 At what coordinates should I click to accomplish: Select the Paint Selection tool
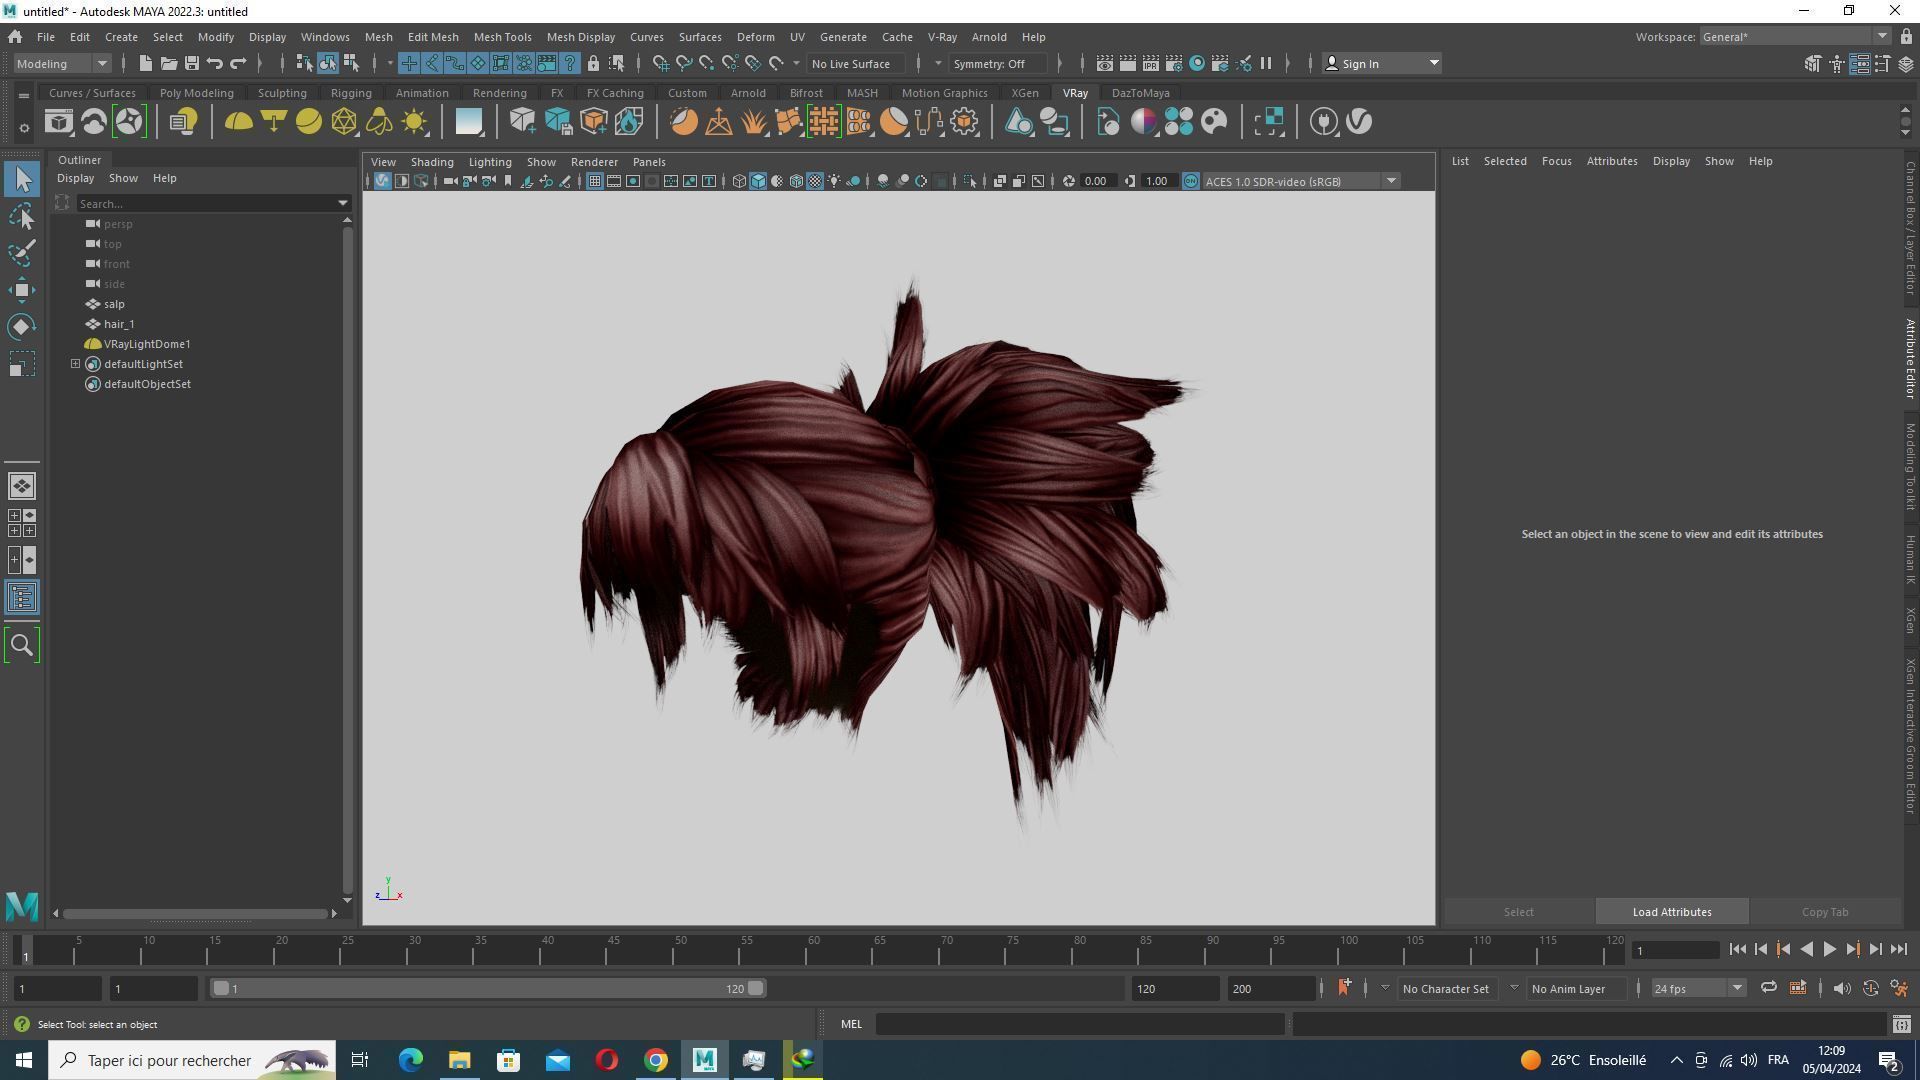pos(22,253)
